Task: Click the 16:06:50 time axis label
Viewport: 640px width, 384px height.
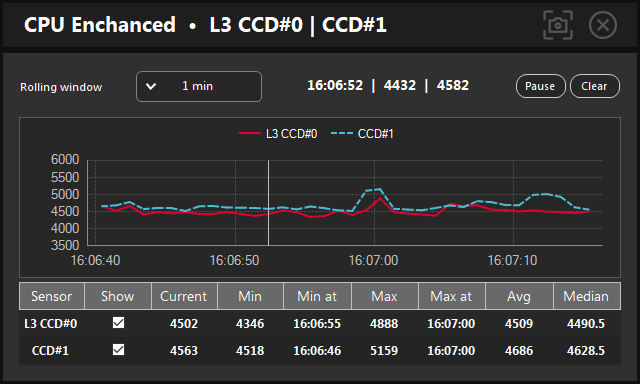Action: pos(234,260)
